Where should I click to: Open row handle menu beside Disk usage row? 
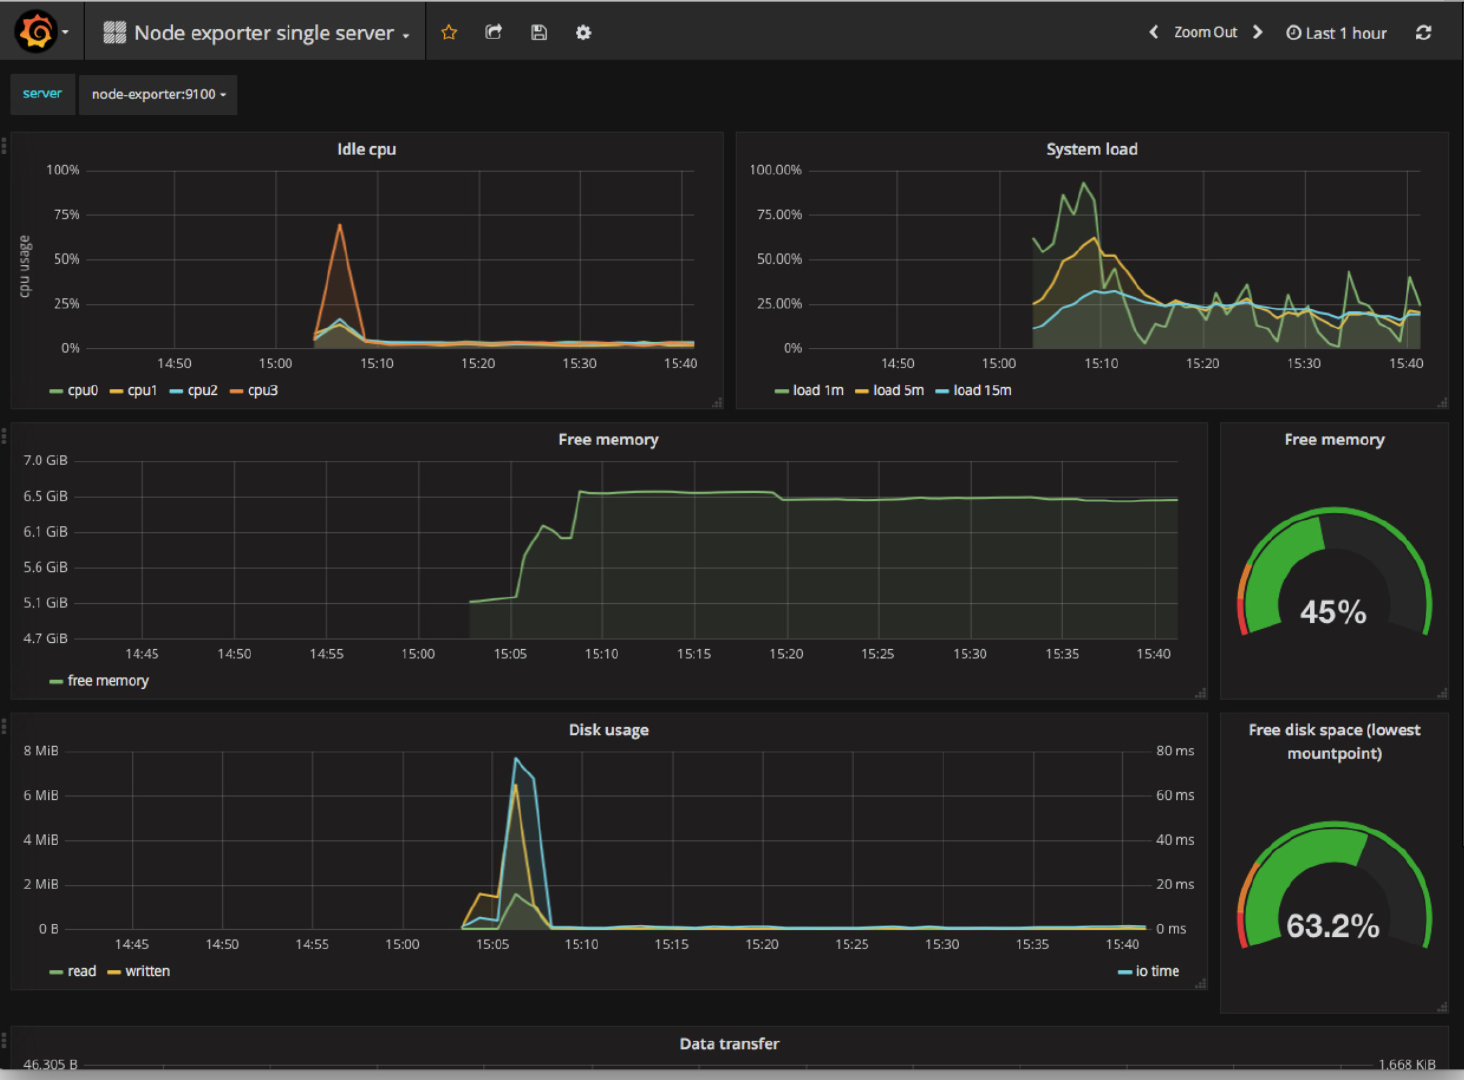[4, 726]
